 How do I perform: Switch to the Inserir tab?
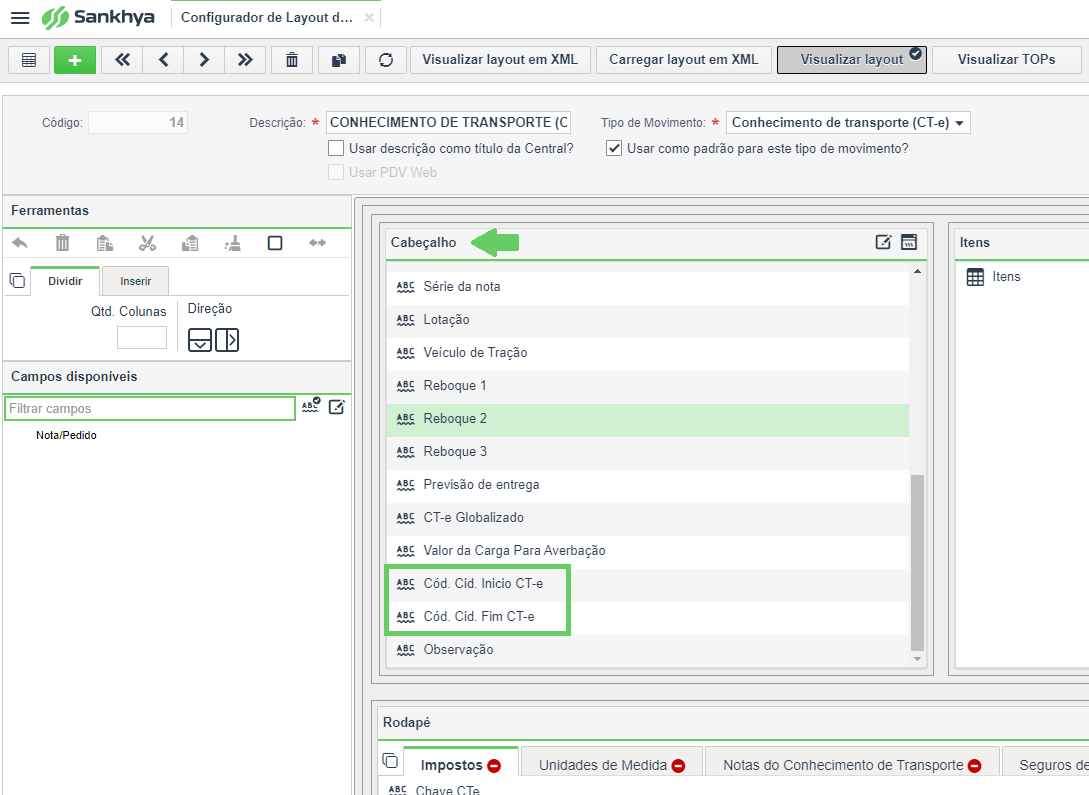(x=135, y=281)
